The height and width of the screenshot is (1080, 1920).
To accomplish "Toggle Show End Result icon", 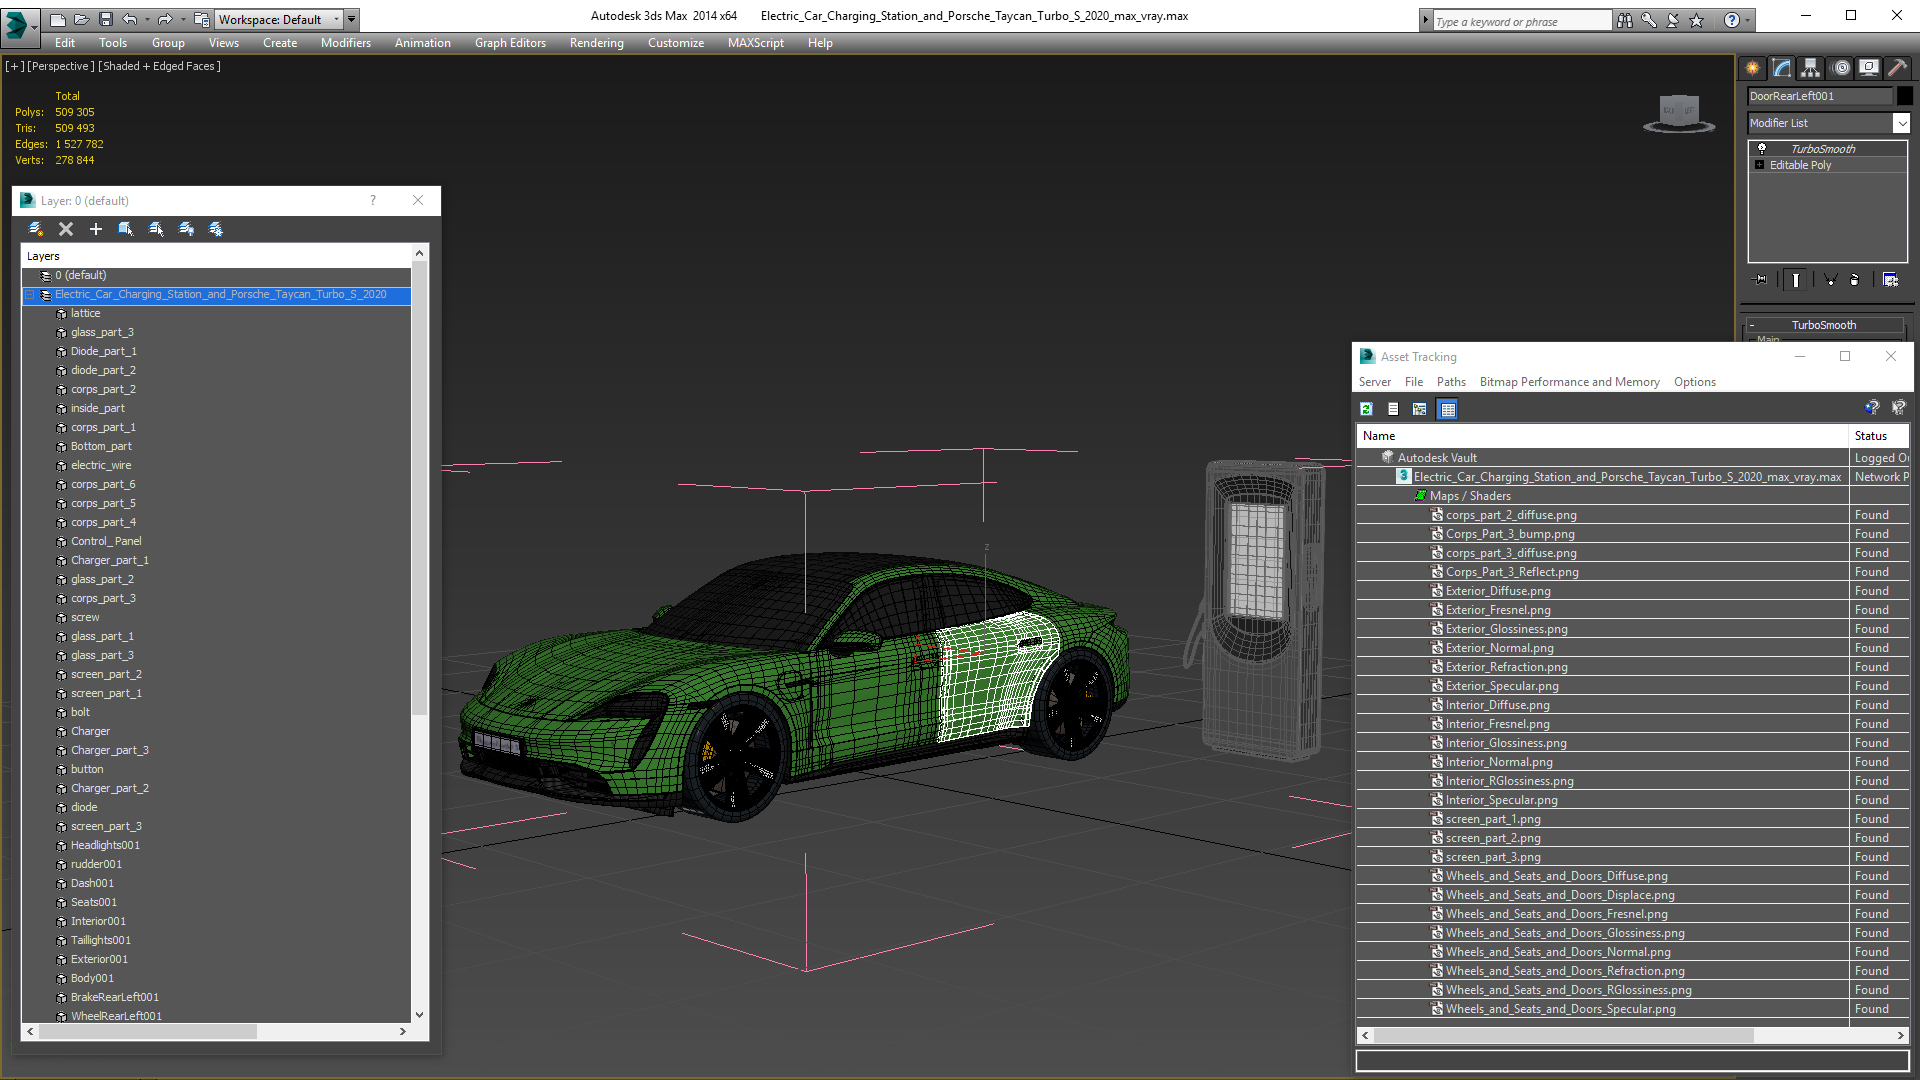I will [1796, 280].
